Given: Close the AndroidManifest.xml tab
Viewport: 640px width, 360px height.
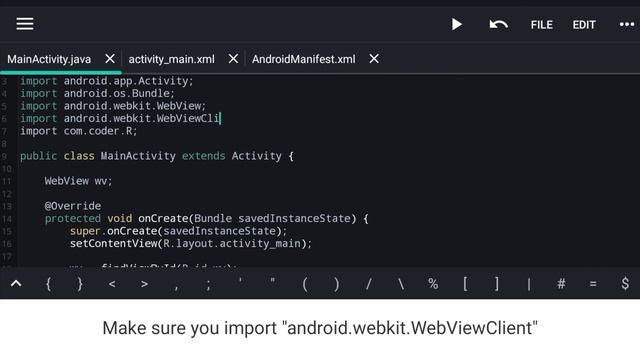Looking at the screenshot, I should coord(374,59).
